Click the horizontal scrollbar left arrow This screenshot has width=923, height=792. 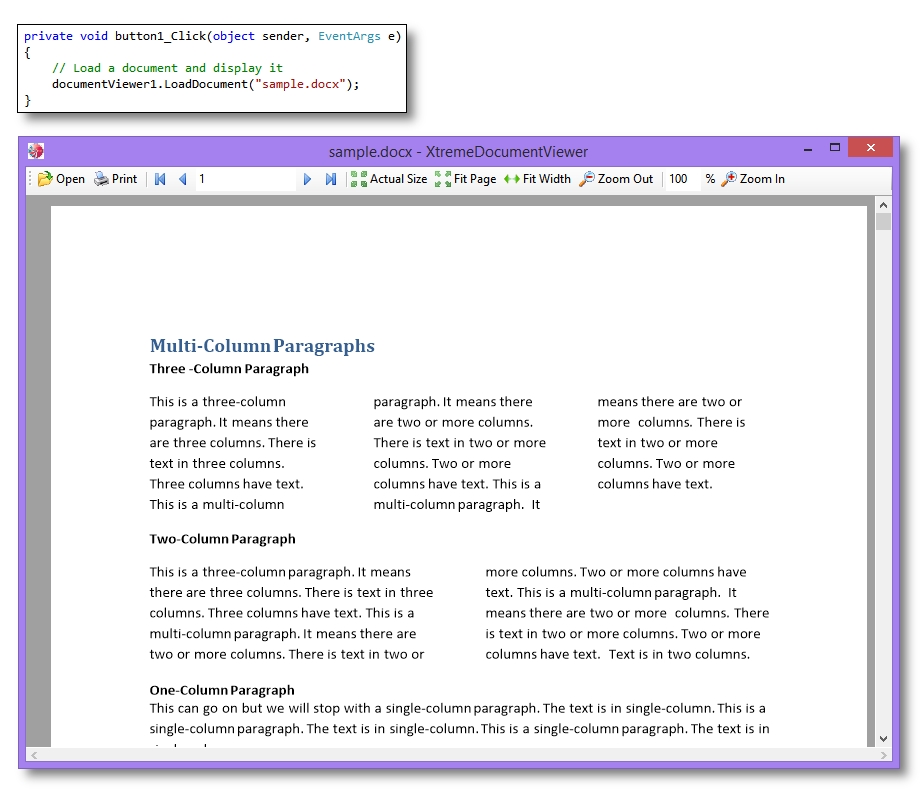(34, 755)
